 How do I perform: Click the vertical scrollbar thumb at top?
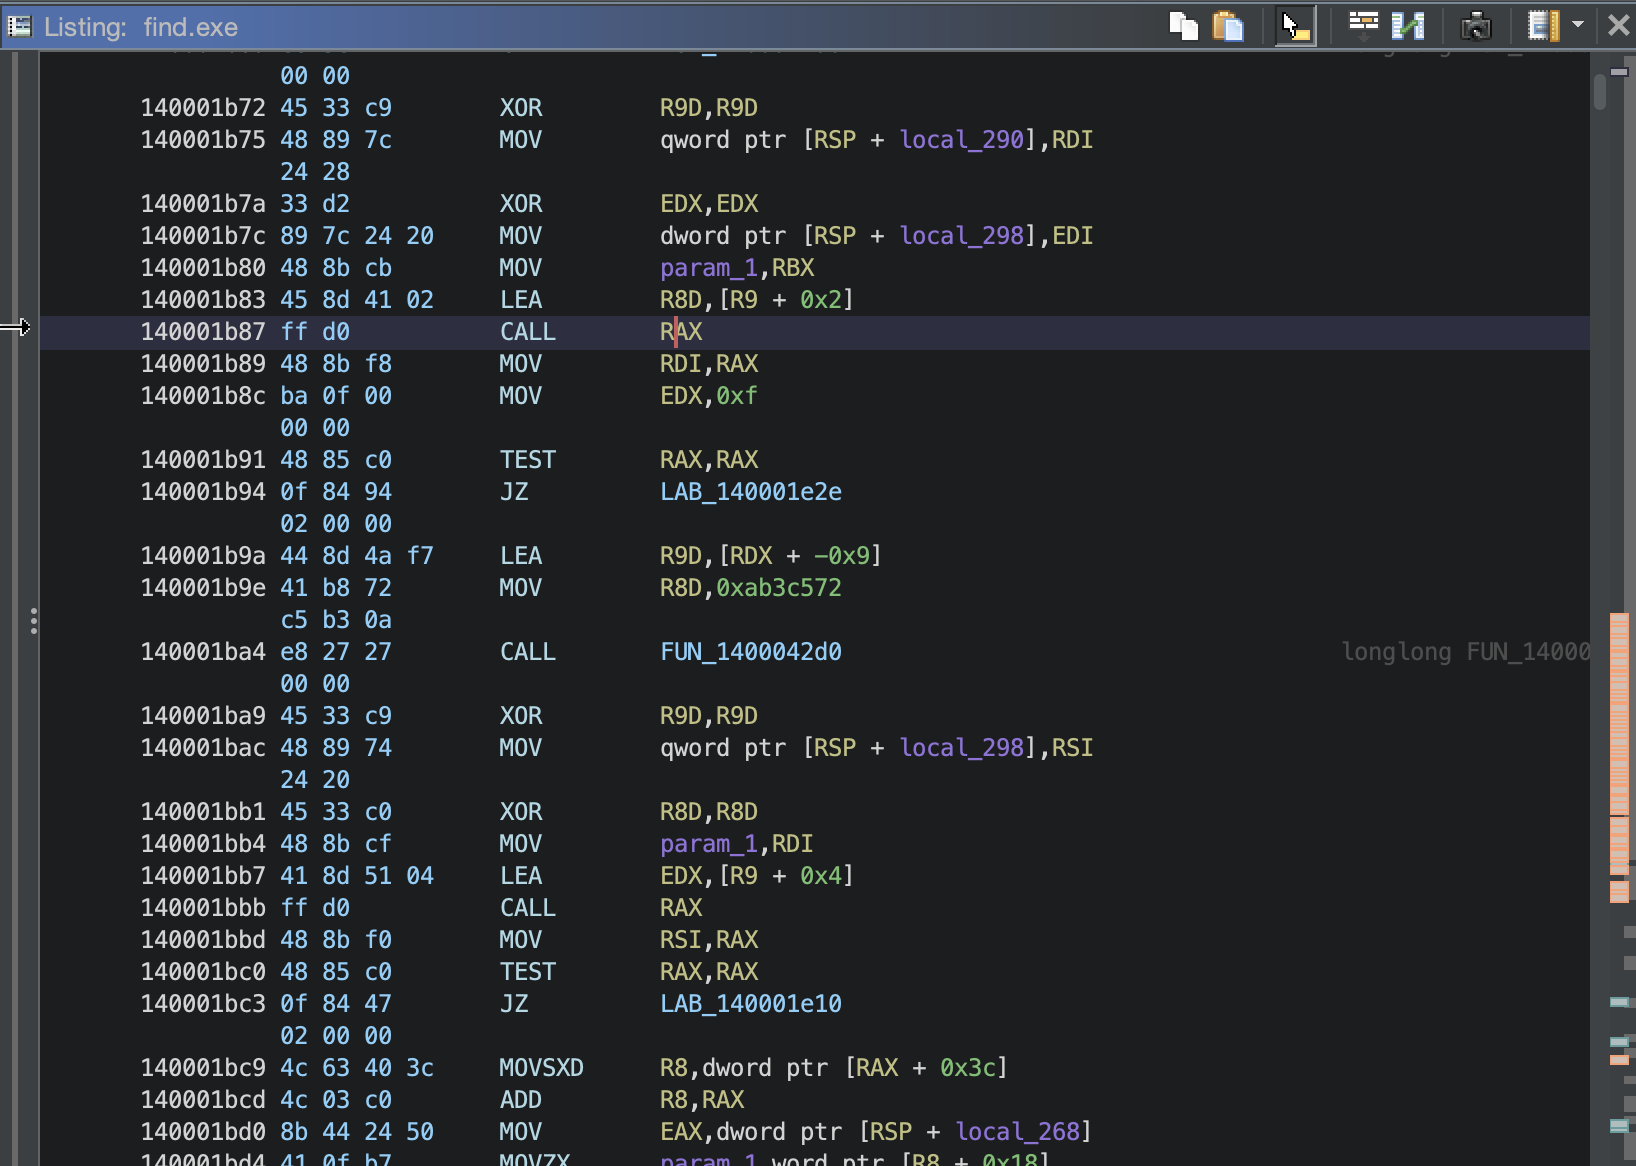[x=1600, y=93]
